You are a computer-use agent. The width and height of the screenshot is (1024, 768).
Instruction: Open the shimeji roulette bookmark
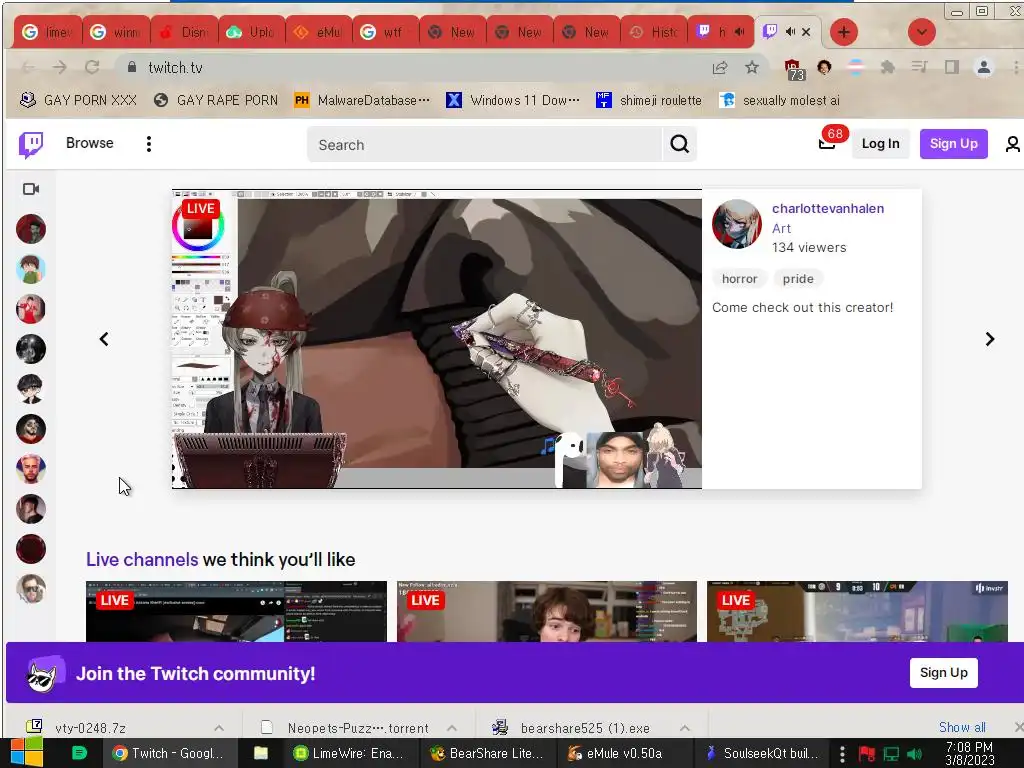pos(649,100)
